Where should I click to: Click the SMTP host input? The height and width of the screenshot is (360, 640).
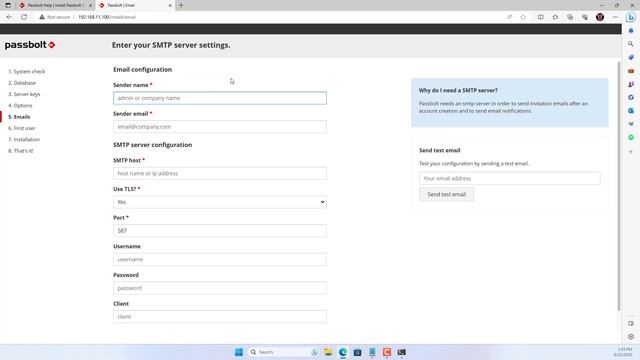click(x=220, y=173)
